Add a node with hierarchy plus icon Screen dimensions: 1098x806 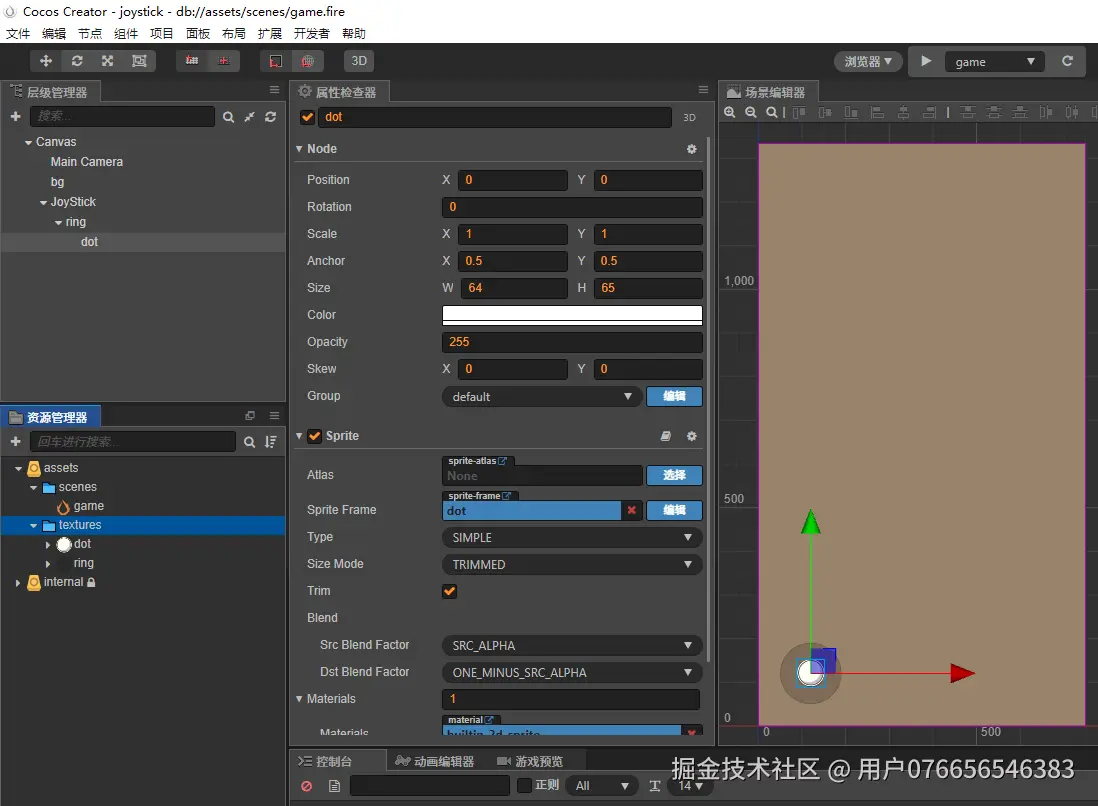click(15, 116)
